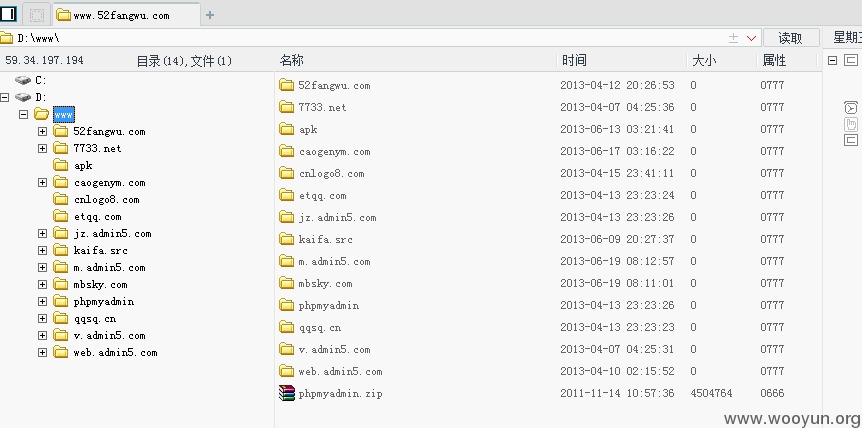Click the clock schedule icon in right panel
The width and height of the screenshot is (862, 428).
(x=850, y=108)
